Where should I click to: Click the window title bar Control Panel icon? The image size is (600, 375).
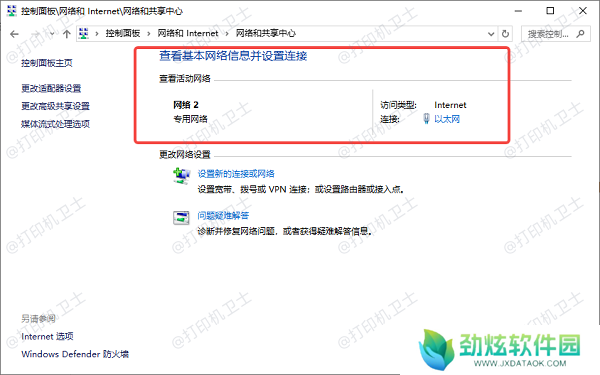[12, 11]
